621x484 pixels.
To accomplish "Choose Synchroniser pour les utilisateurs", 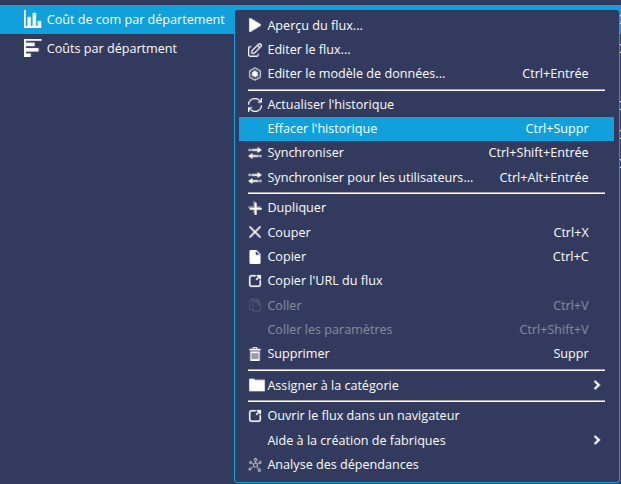I will pyautogui.click(x=370, y=178).
